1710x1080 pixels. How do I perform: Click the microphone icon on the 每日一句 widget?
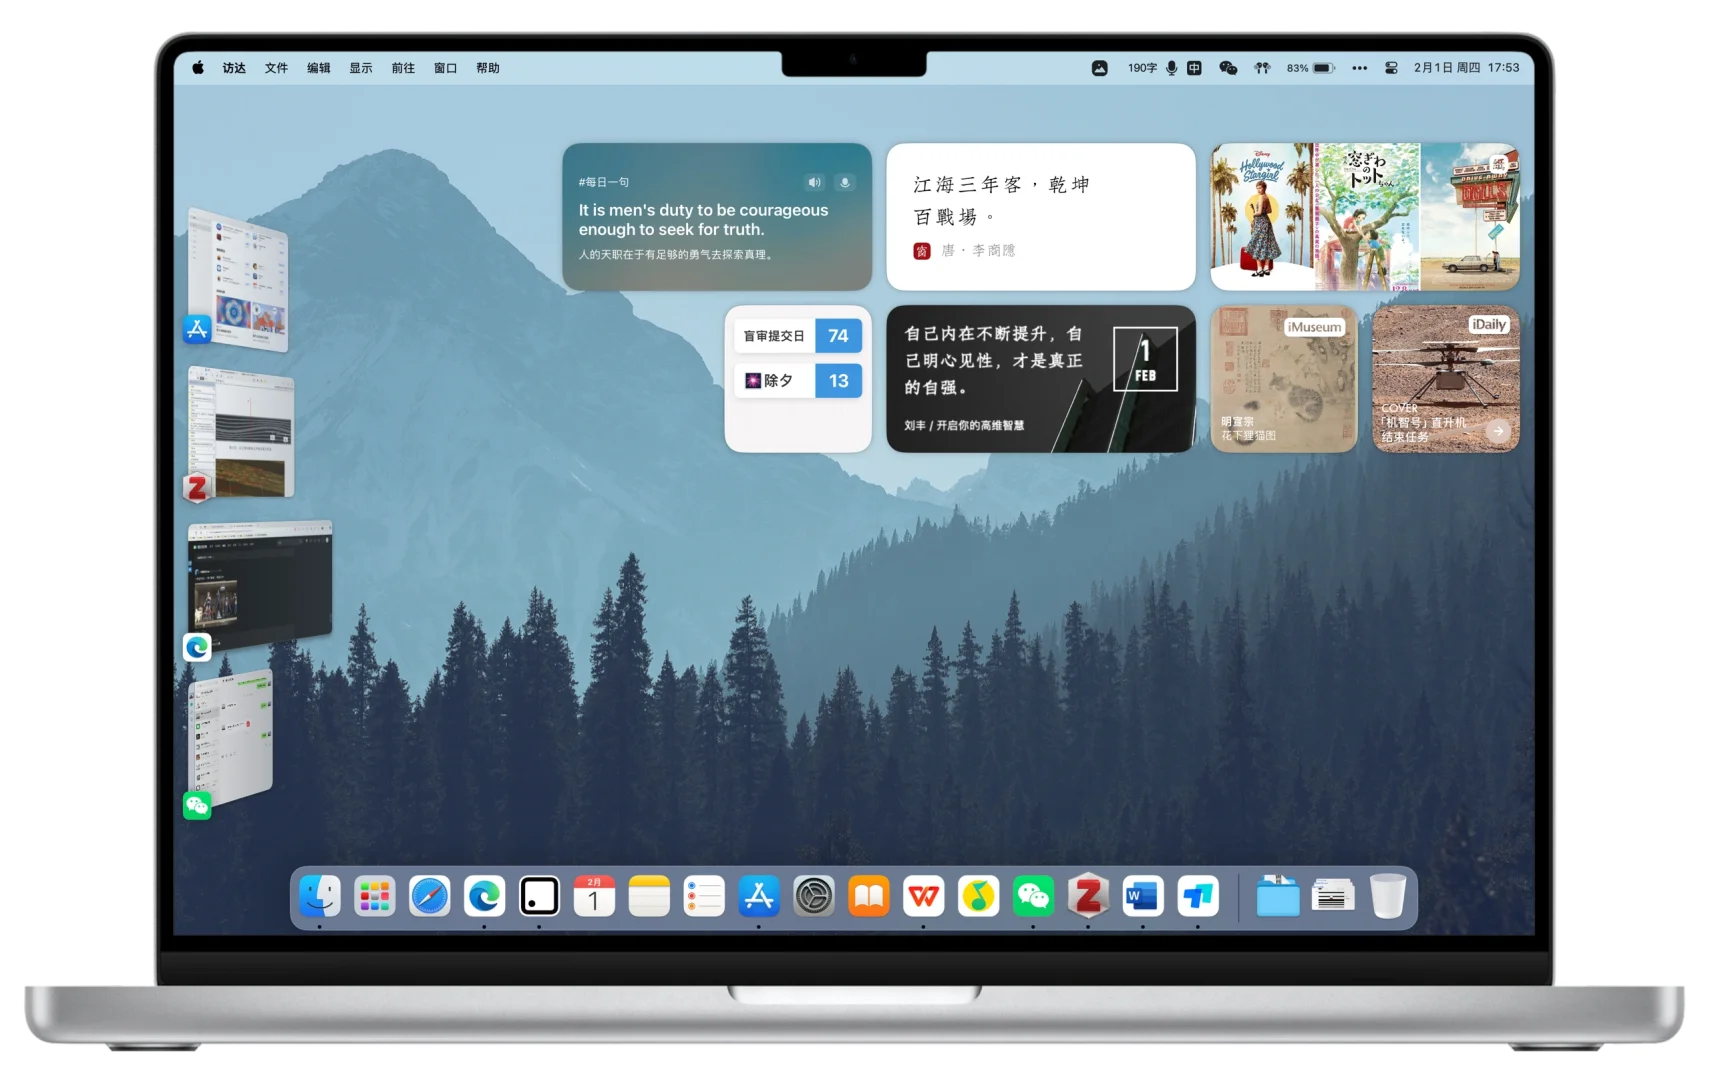pyautogui.click(x=846, y=183)
